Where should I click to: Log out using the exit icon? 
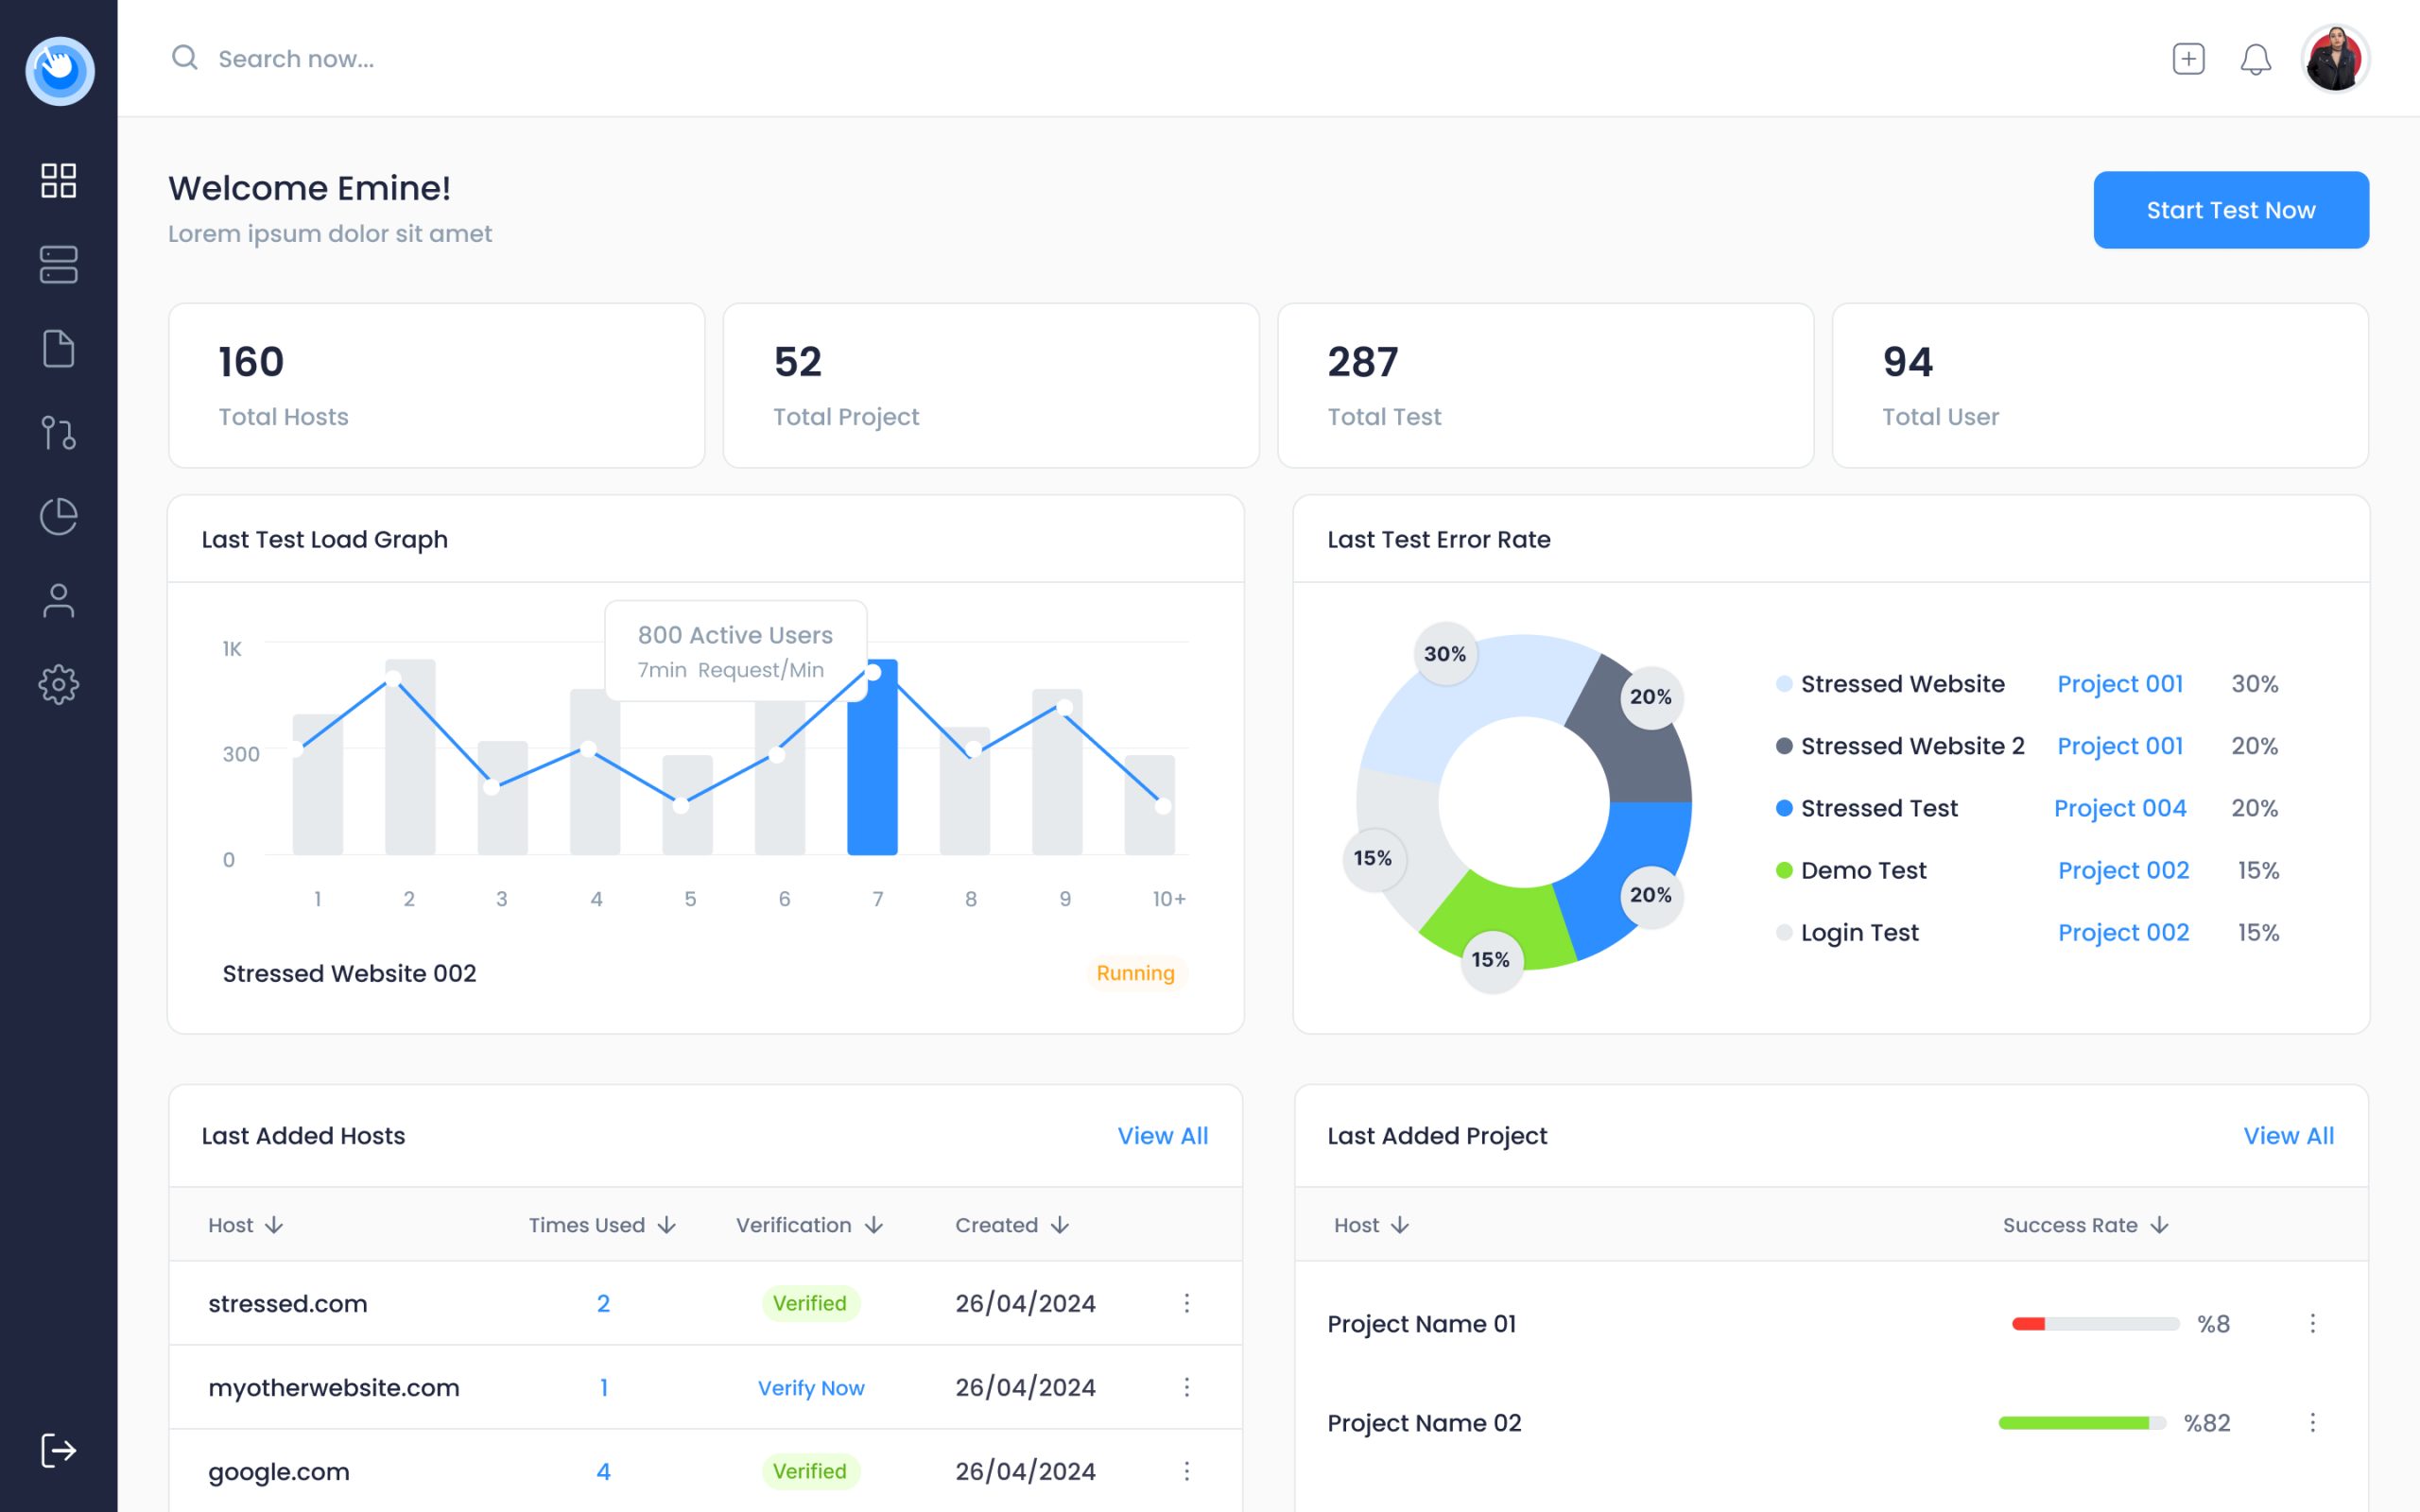tap(59, 1452)
